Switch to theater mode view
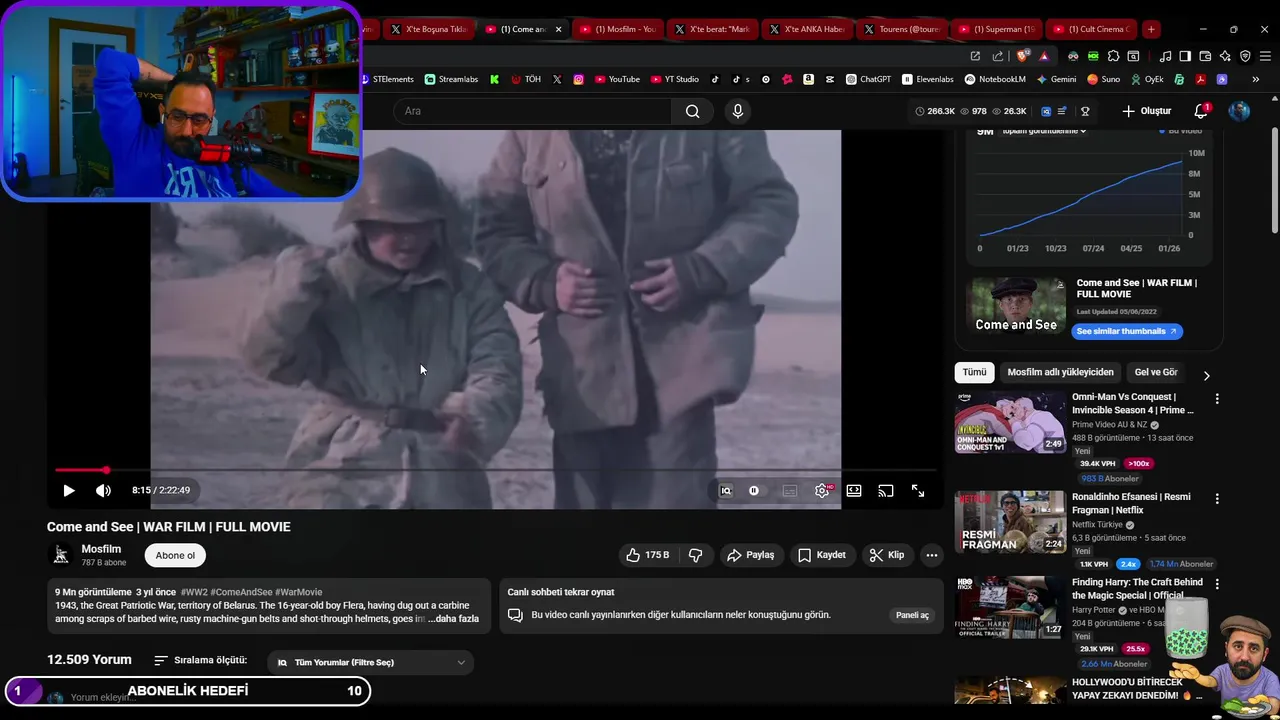 click(x=854, y=491)
